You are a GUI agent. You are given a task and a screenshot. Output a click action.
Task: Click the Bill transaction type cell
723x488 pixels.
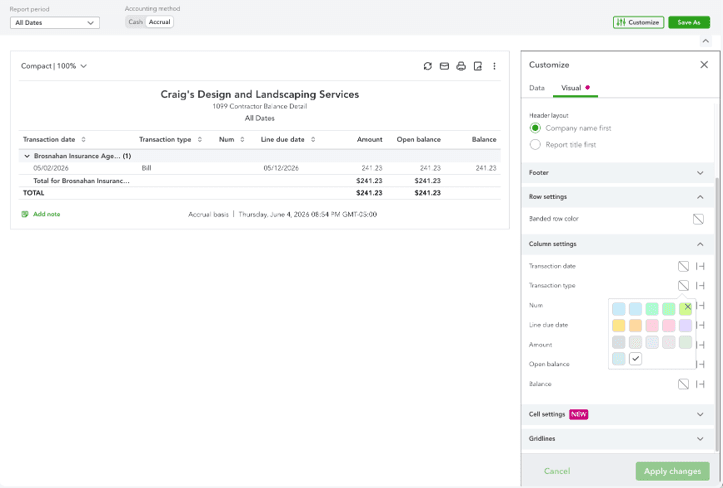coord(146,168)
